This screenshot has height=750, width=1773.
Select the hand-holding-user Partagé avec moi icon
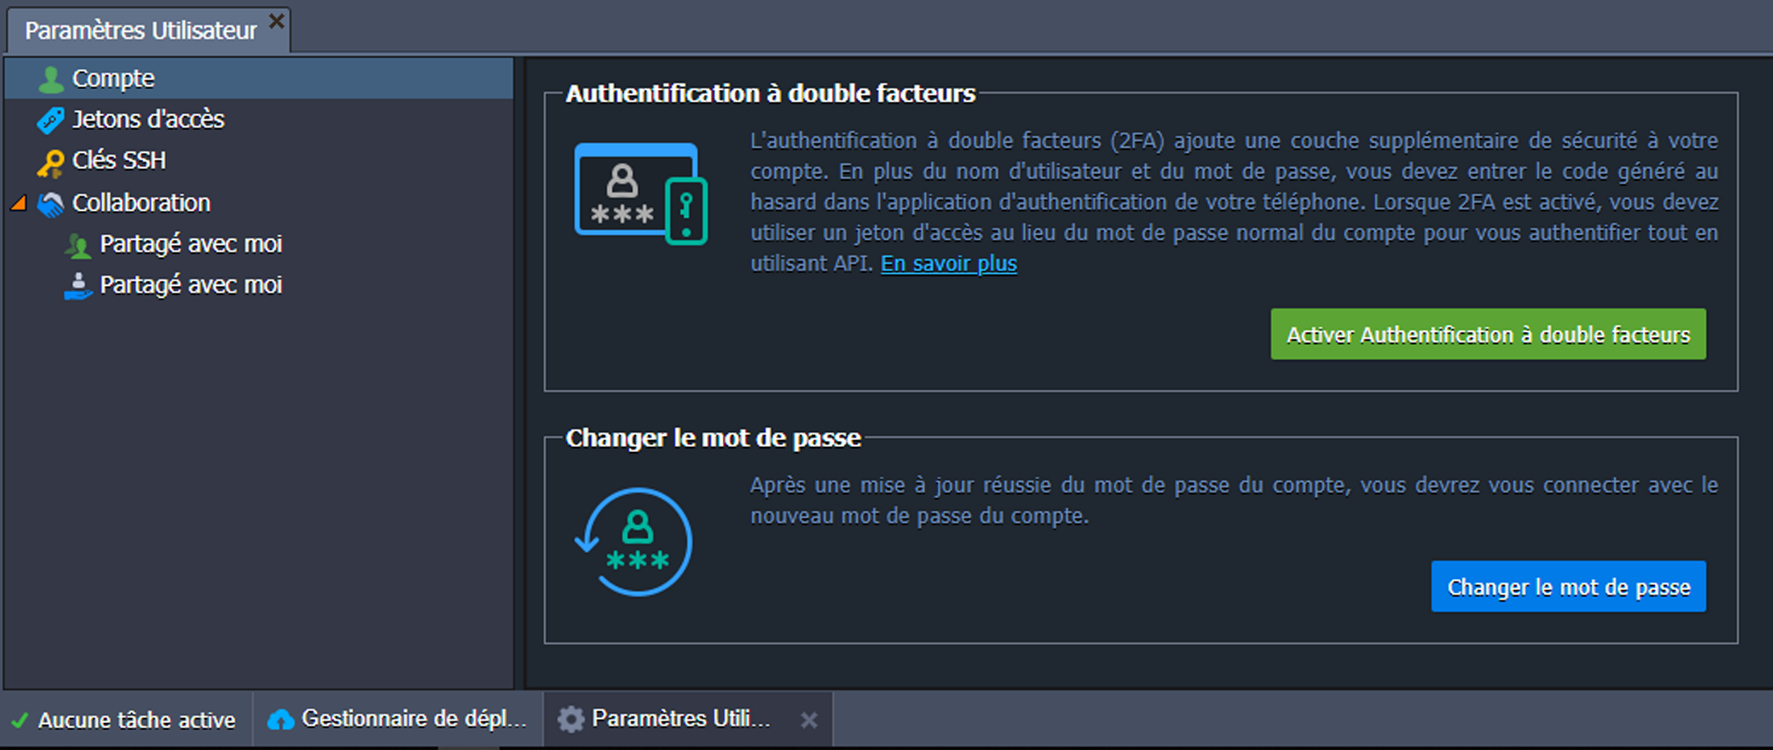click(78, 286)
